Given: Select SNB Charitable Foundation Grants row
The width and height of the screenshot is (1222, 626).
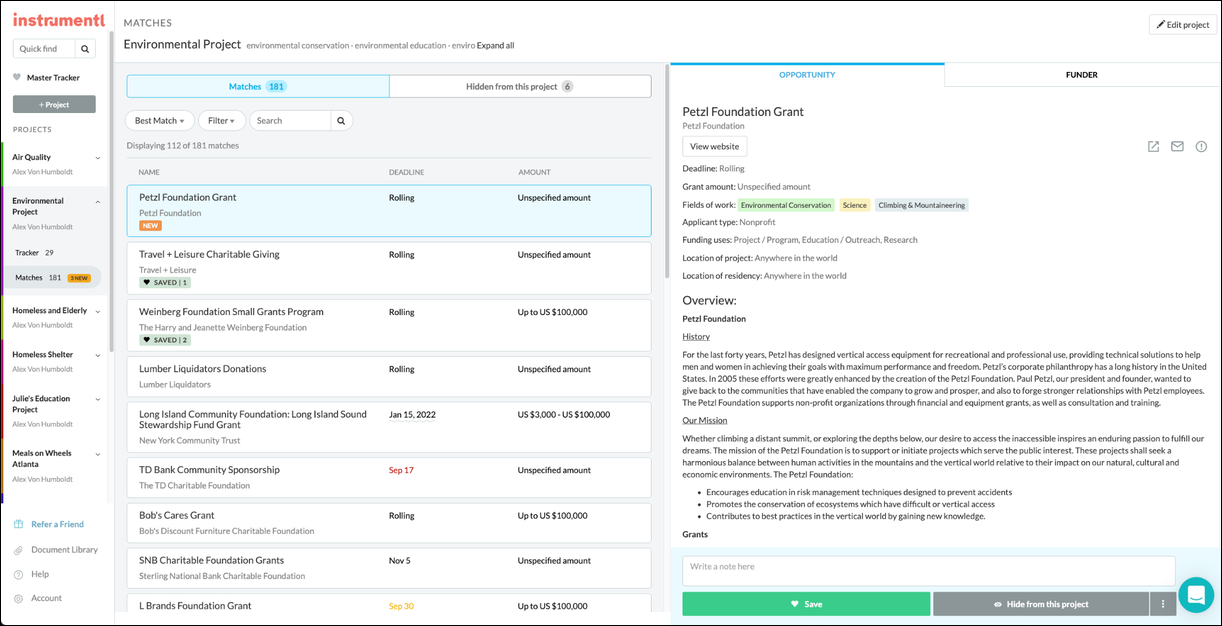Looking at the screenshot, I should coord(389,568).
